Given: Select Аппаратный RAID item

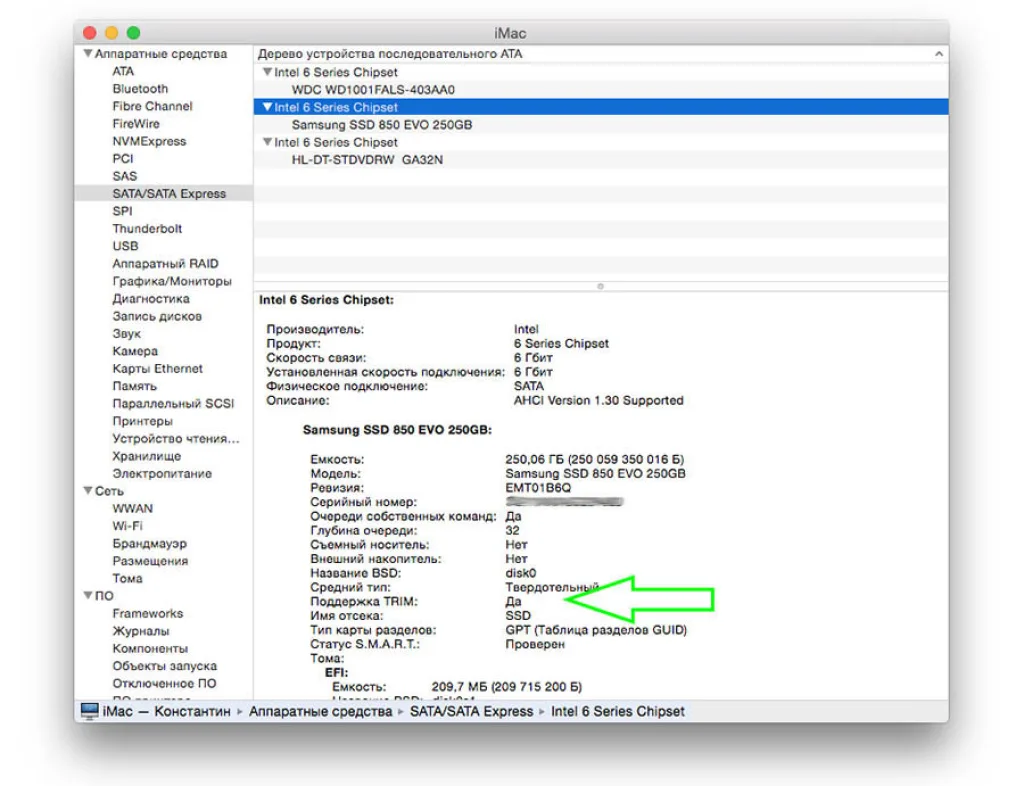Looking at the screenshot, I should (165, 264).
